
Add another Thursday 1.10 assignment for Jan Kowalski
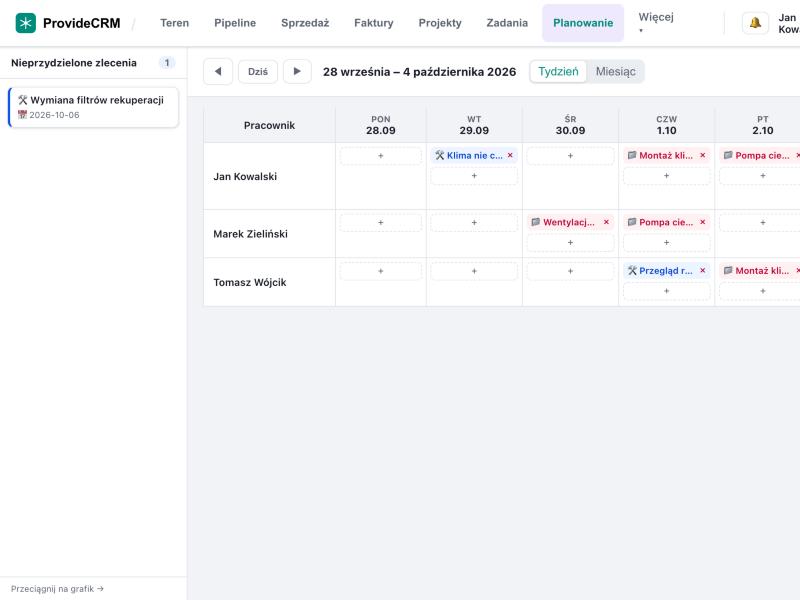point(666,176)
